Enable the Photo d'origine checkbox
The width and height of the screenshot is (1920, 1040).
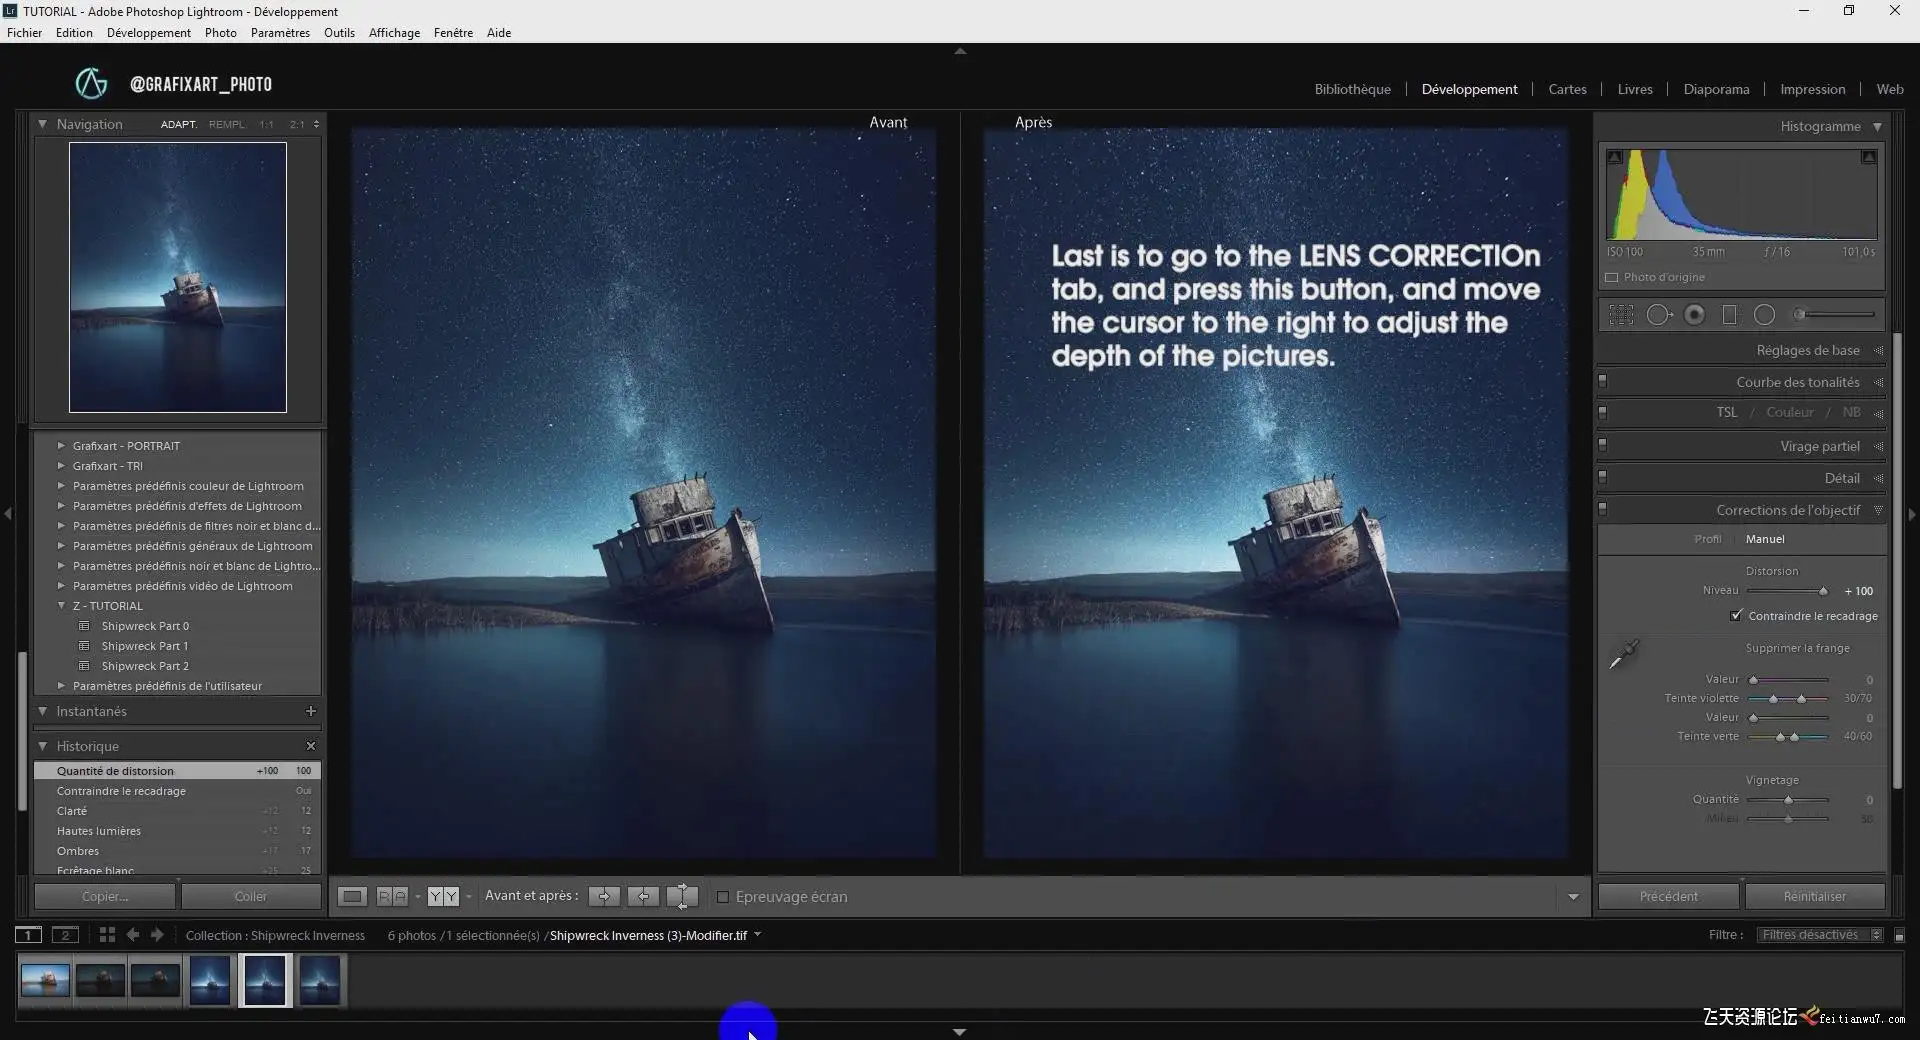1611,278
